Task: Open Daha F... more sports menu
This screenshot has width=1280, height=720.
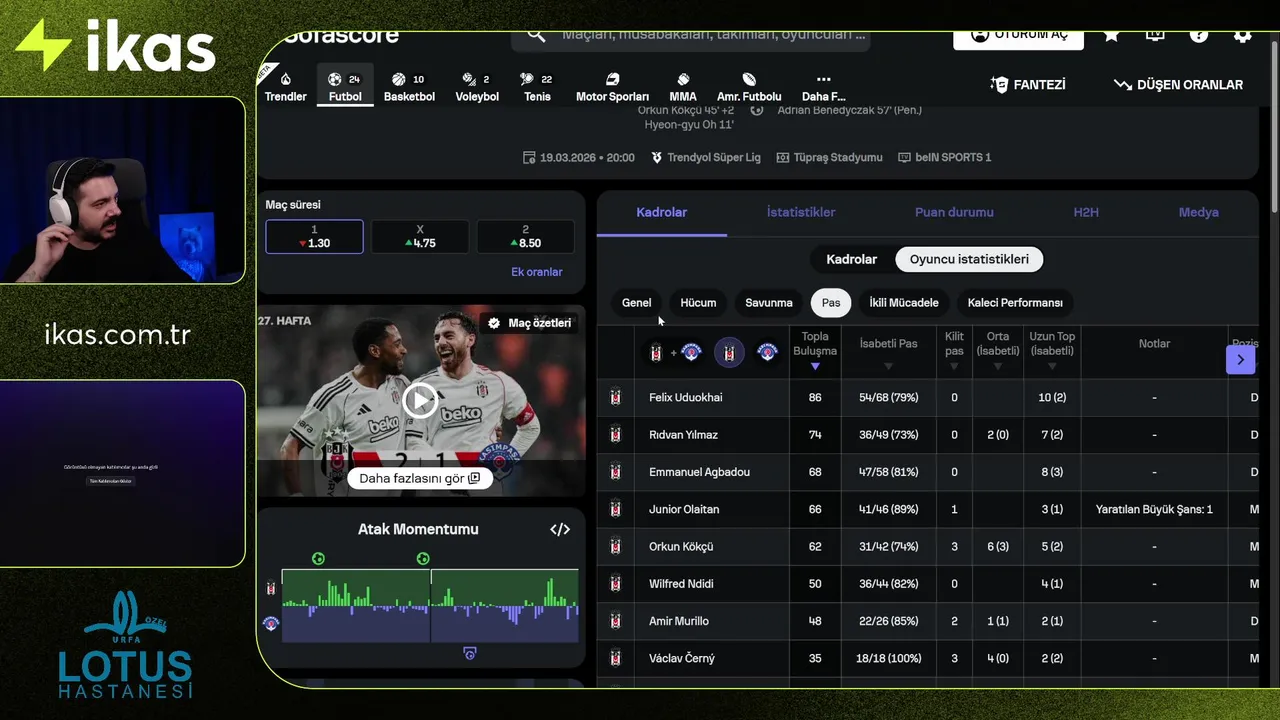Action: coord(823,87)
